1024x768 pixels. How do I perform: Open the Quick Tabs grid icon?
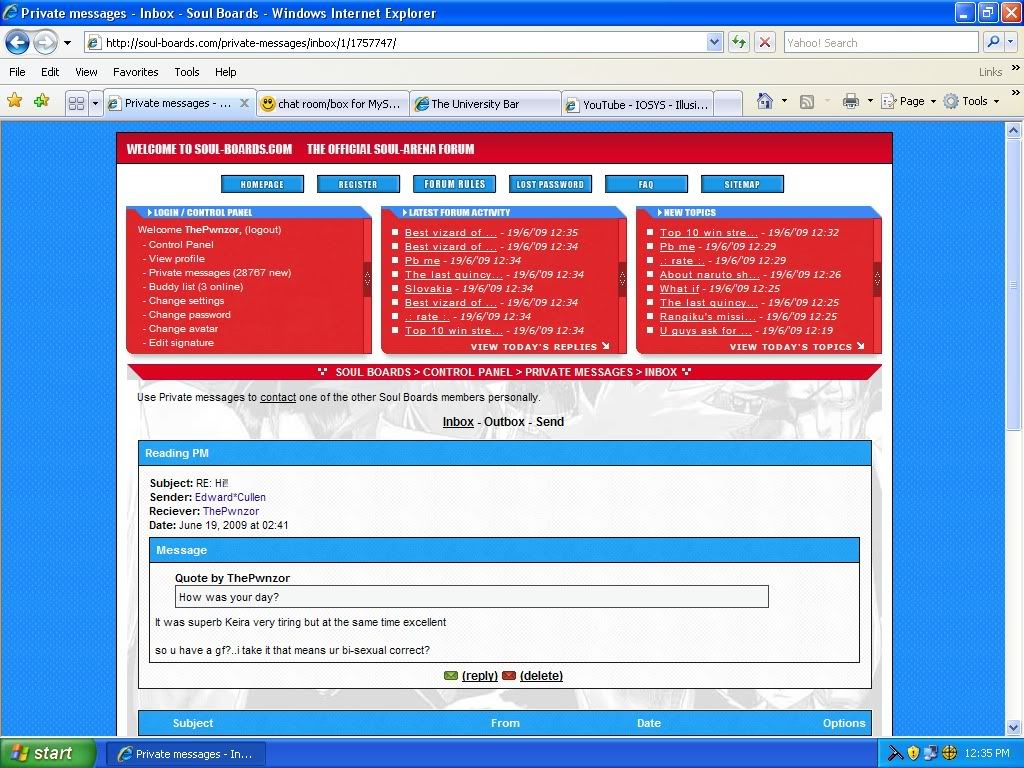(x=76, y=103)
